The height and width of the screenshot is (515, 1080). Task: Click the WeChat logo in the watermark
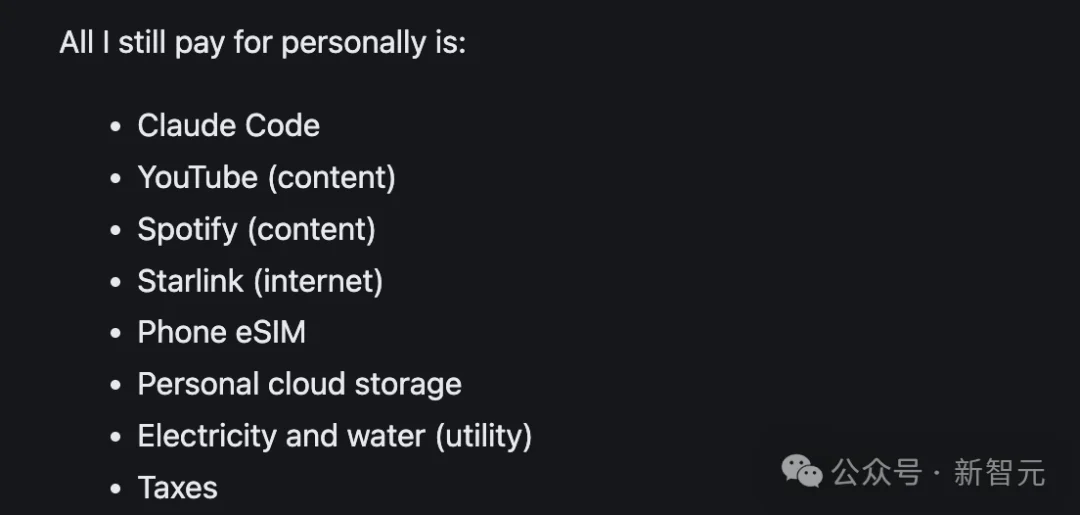coord(802,472)
